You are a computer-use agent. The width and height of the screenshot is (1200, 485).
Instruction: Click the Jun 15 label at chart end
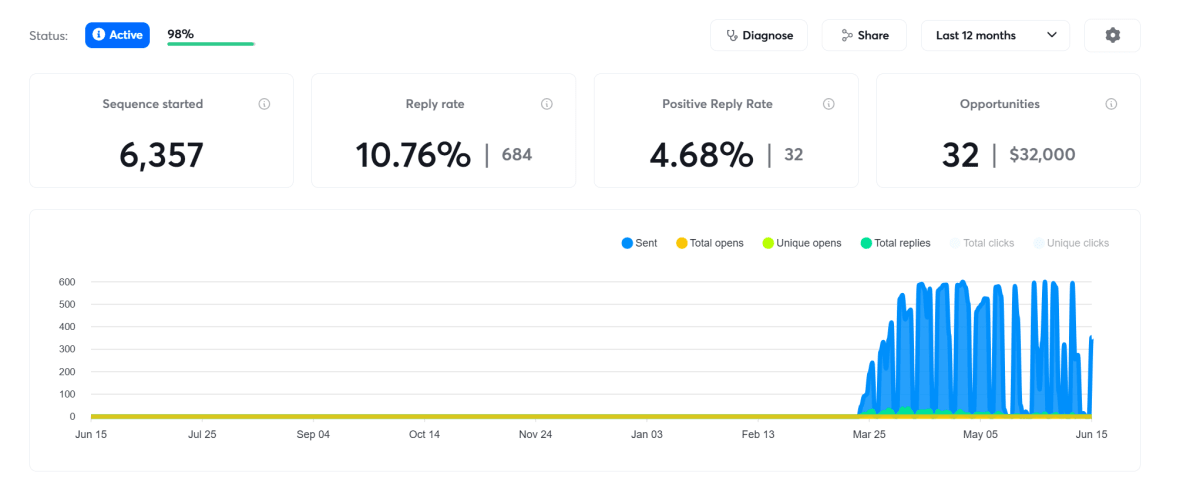pyautogui.click(x=1090, y=435)
